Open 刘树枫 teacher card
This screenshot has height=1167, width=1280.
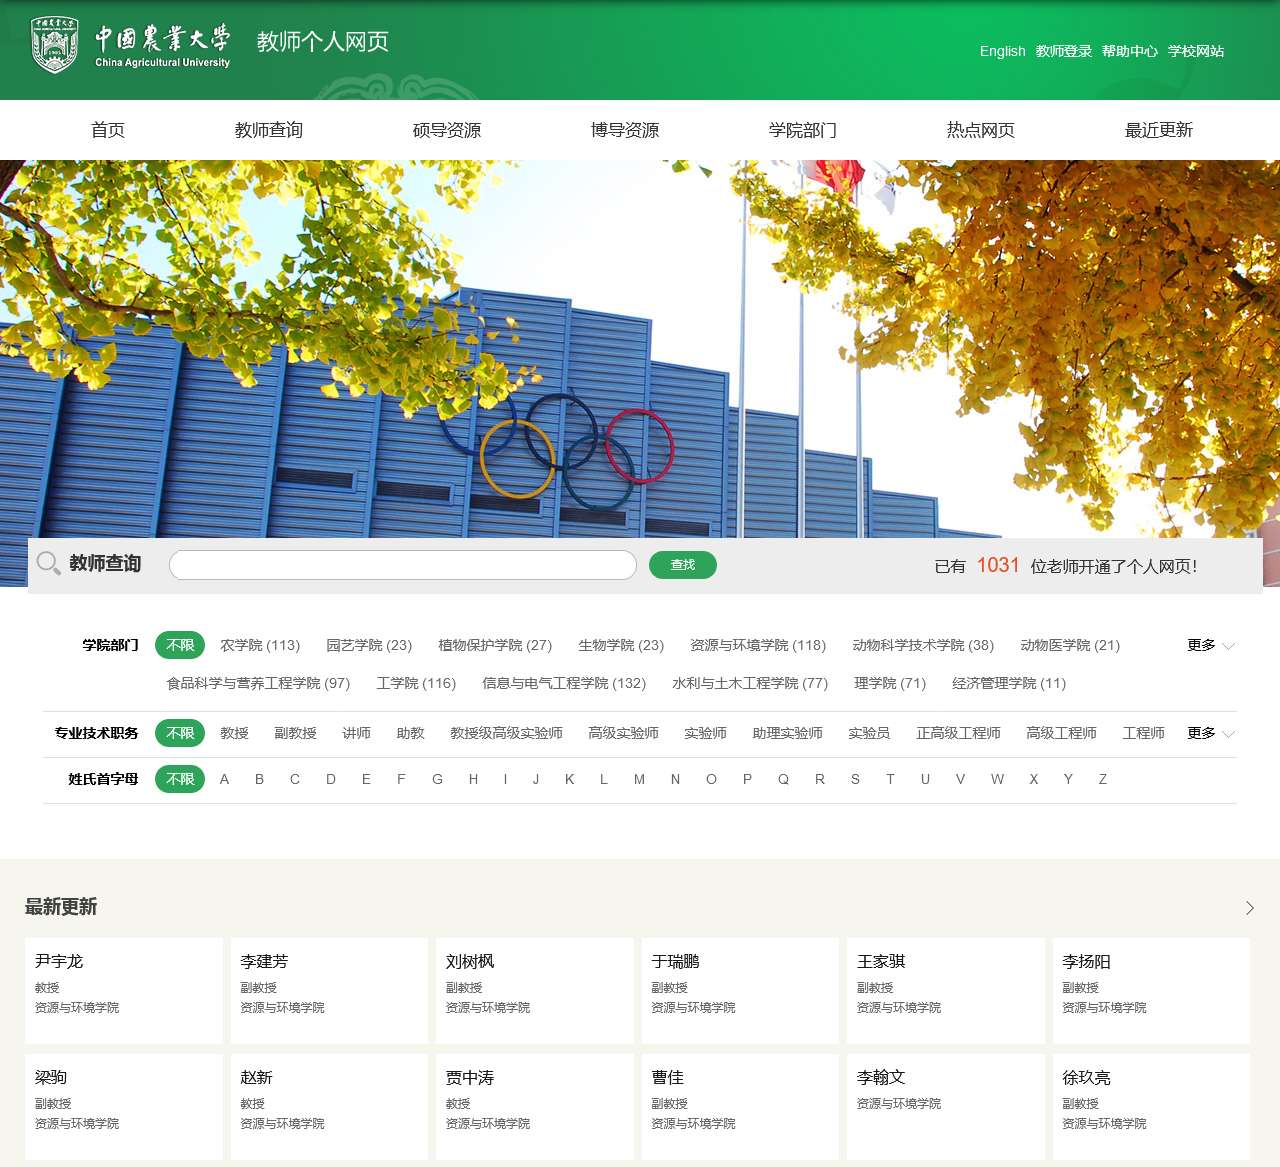(x=535, y=991)
